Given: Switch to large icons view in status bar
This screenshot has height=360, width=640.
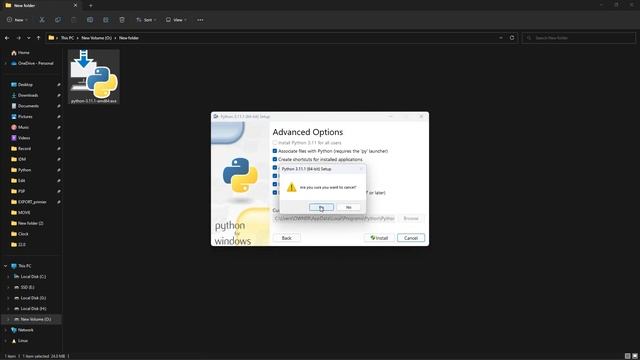Looking at the screenshot, I should coord(635,356).
